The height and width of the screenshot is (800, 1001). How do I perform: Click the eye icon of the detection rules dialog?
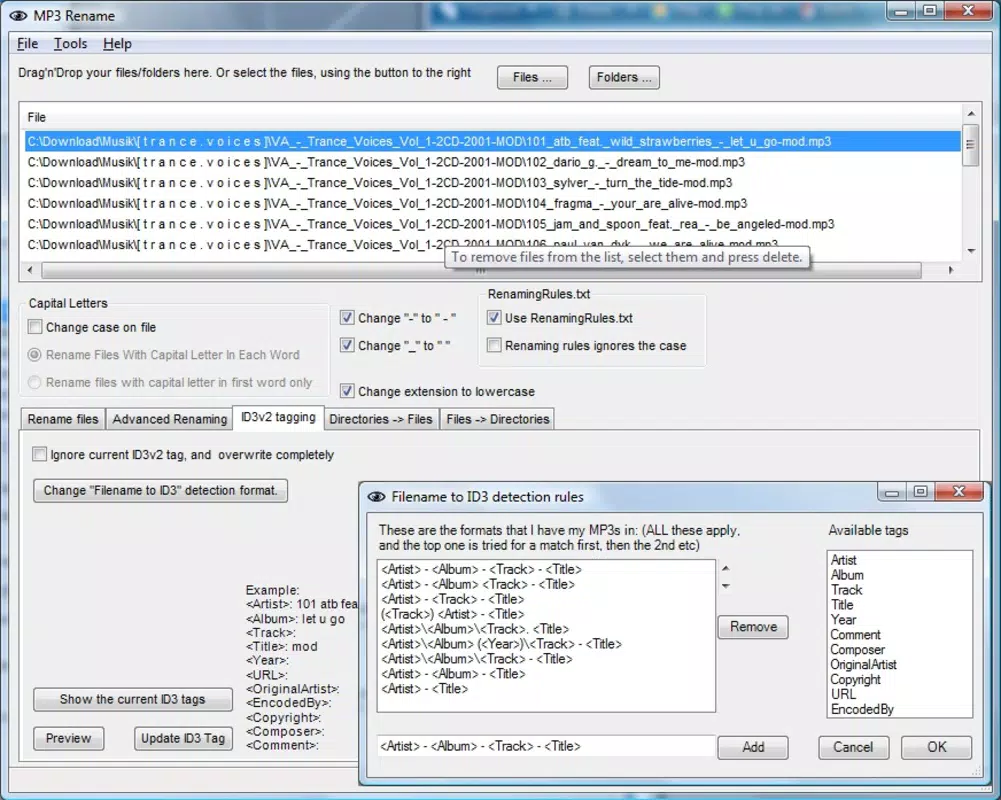coord(377,497)
